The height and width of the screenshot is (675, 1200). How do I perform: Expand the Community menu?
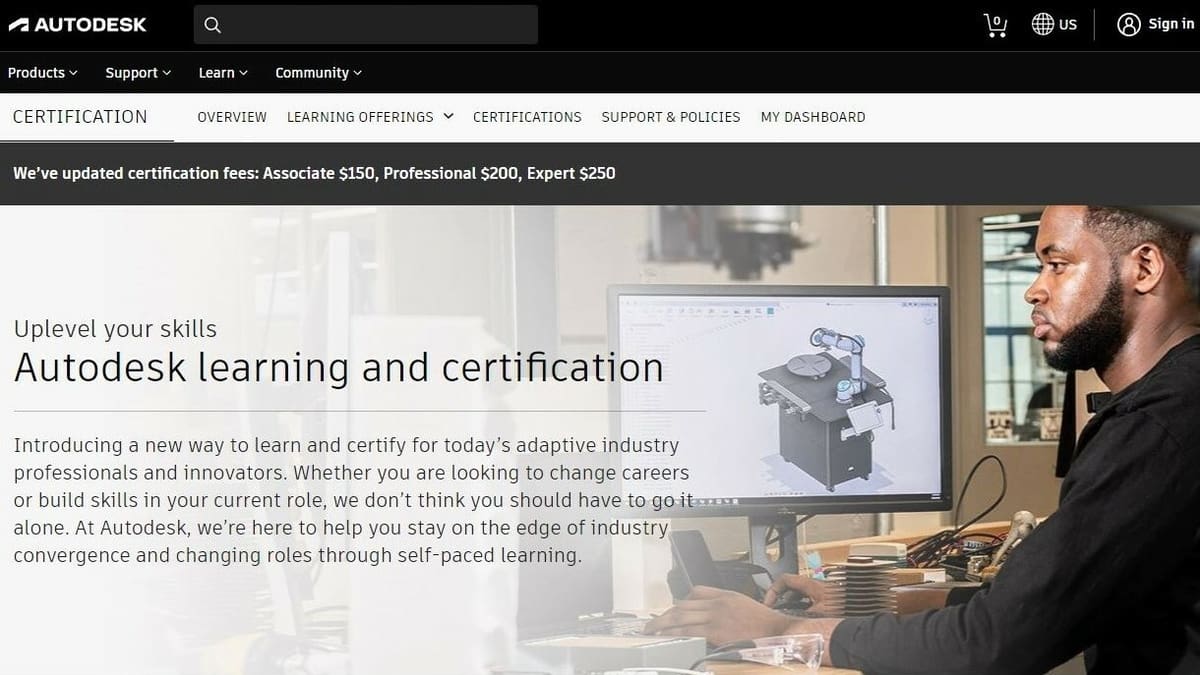pos(319,73)
